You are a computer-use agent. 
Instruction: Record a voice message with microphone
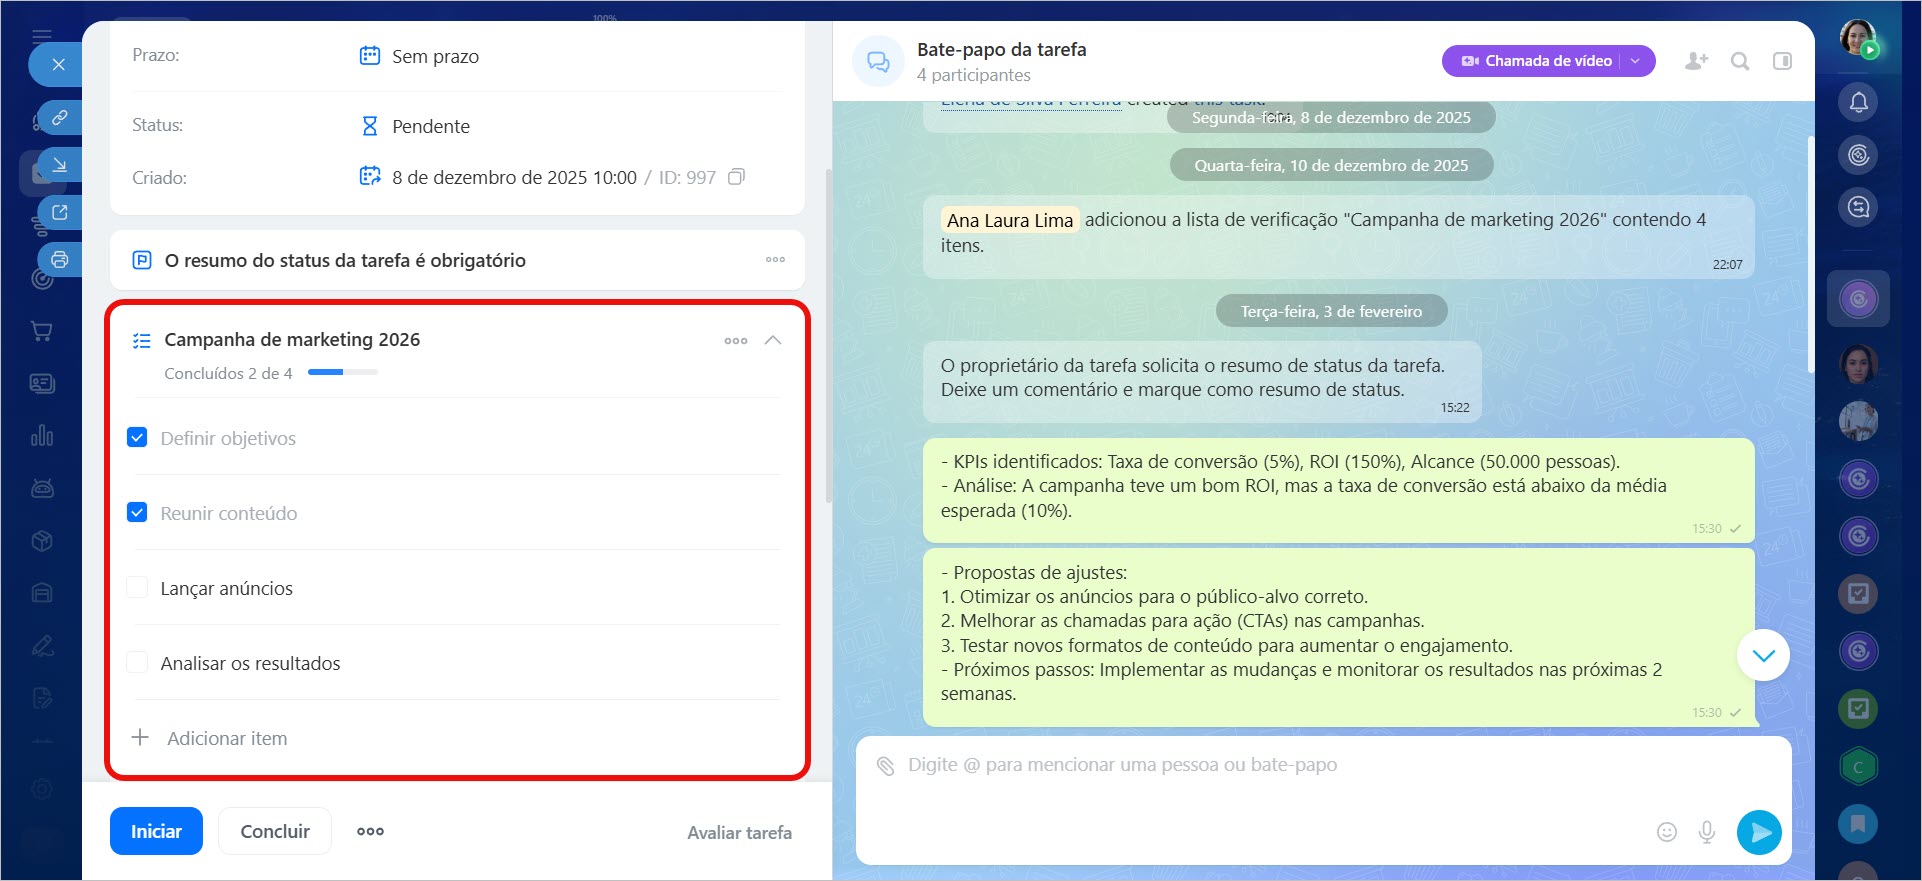point(1707,832)
